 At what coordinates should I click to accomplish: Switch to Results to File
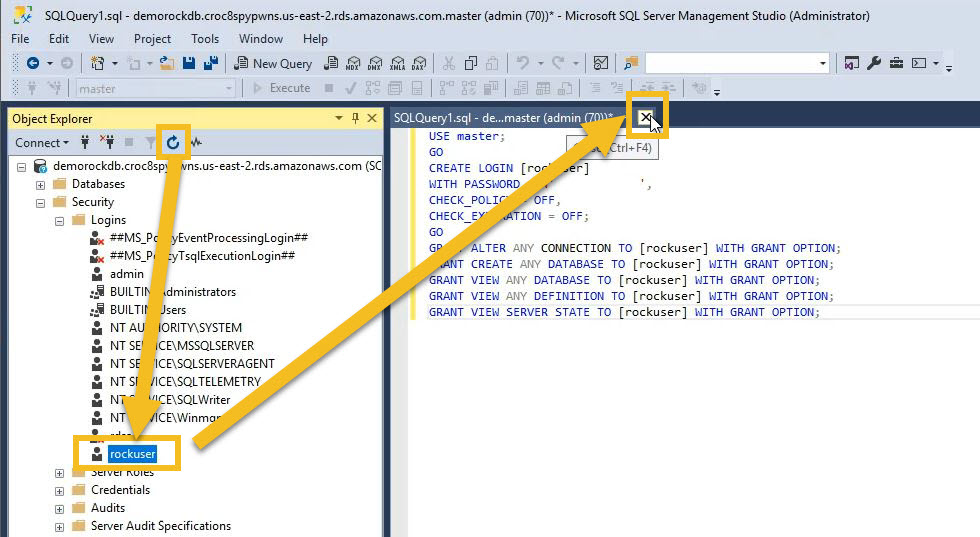(x=565, y=88)
